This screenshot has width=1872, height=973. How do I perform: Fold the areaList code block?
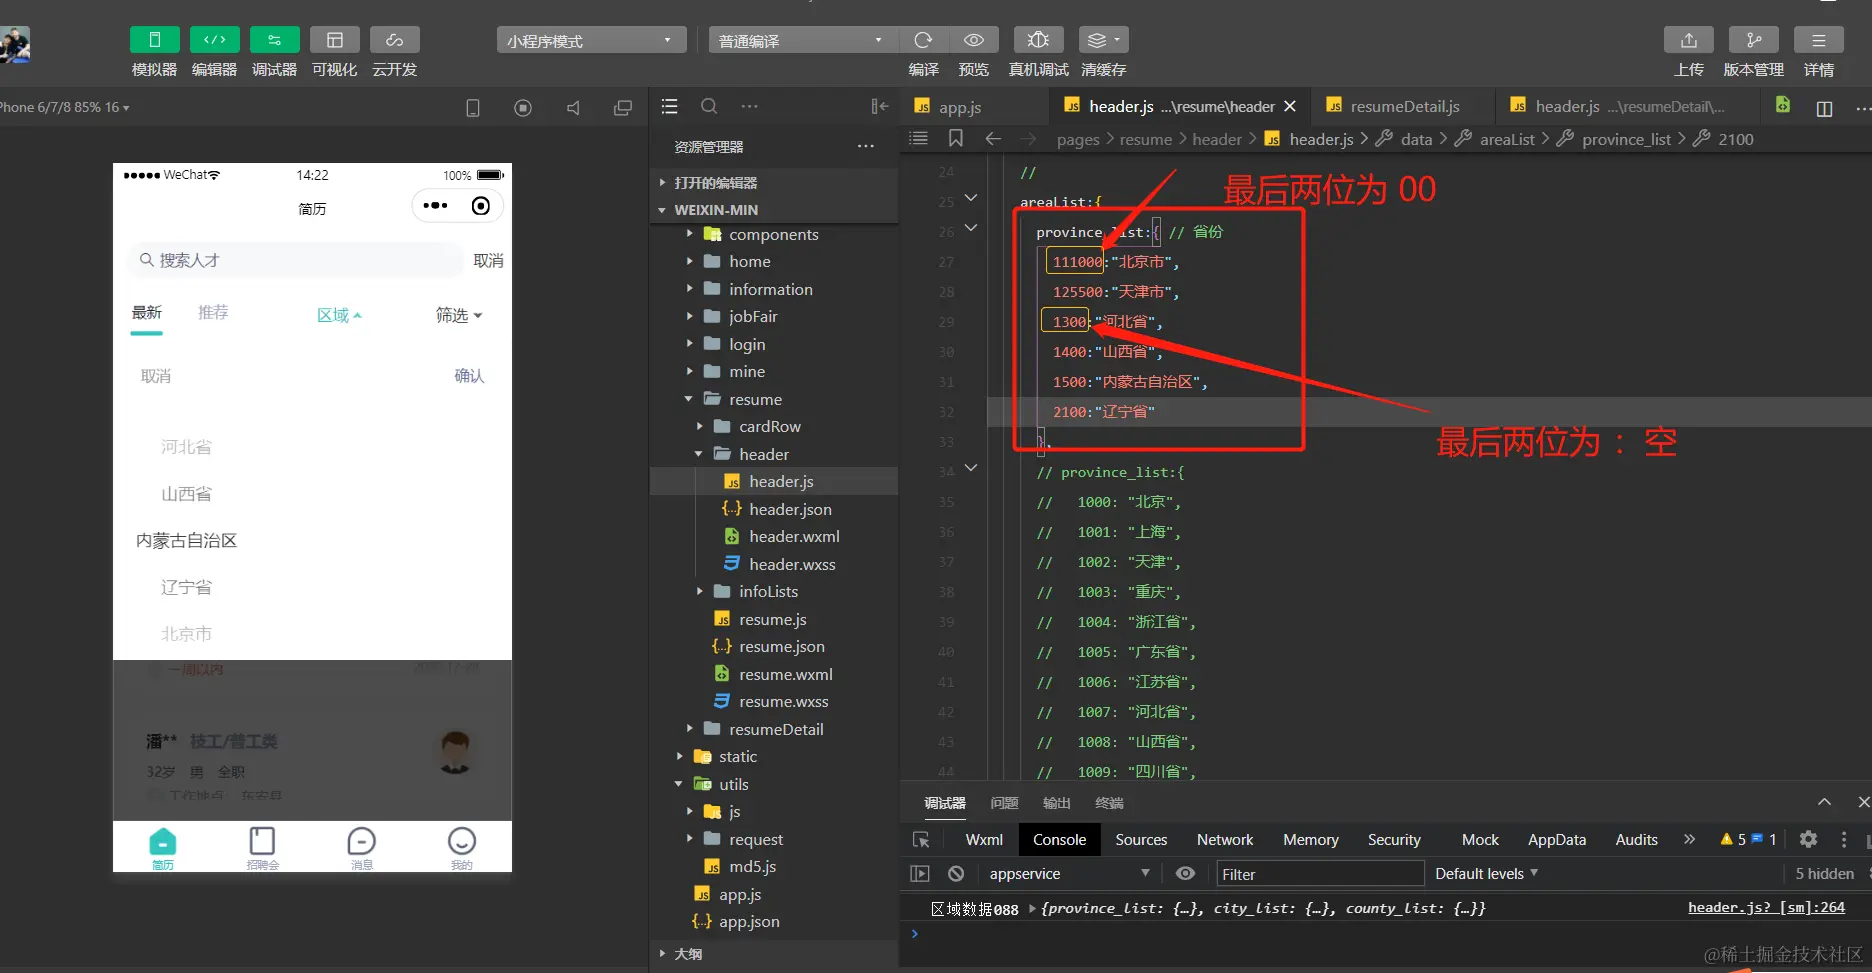(x=970, y=198)
